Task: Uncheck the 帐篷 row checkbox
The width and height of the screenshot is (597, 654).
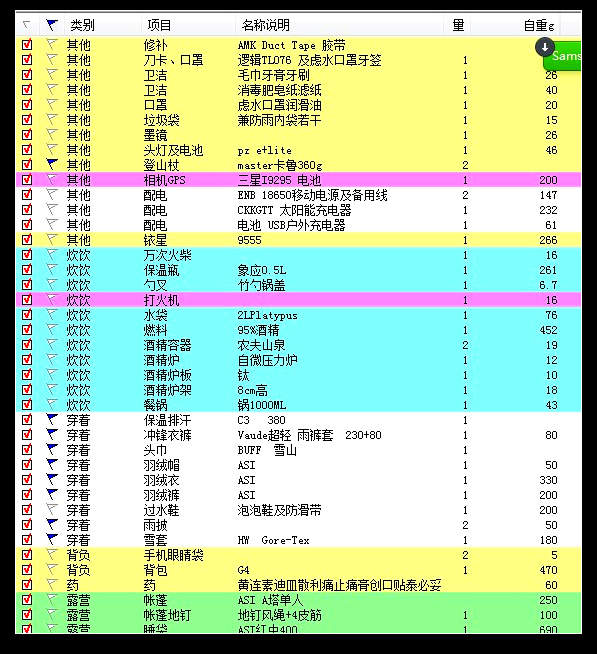Action: (27, 600)
